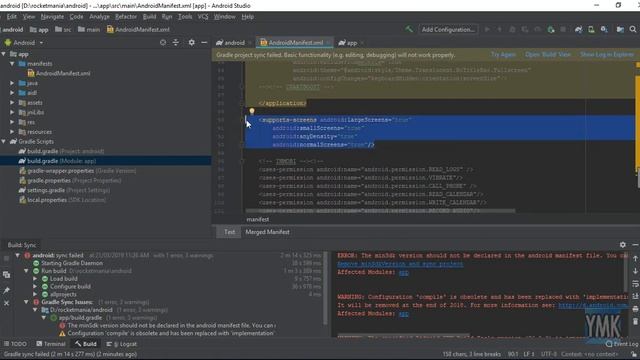Open the Tools menu
640x360 pixels.
coord(185,17)
